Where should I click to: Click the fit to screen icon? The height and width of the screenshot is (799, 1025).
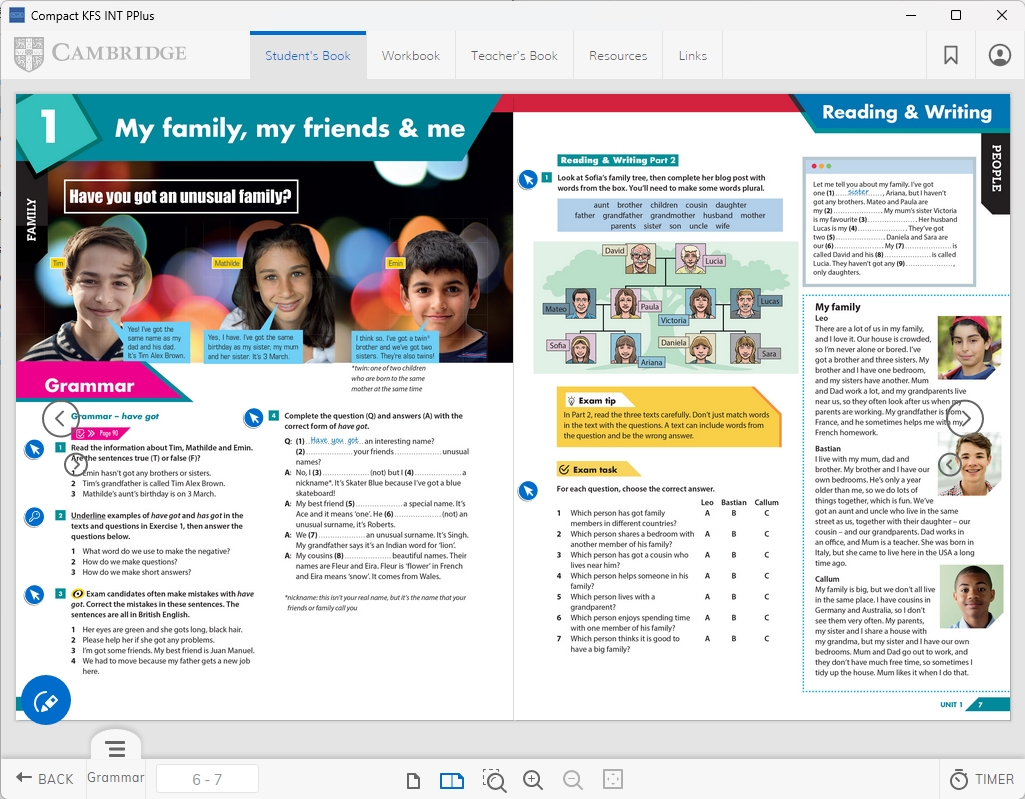coord(613,779)
